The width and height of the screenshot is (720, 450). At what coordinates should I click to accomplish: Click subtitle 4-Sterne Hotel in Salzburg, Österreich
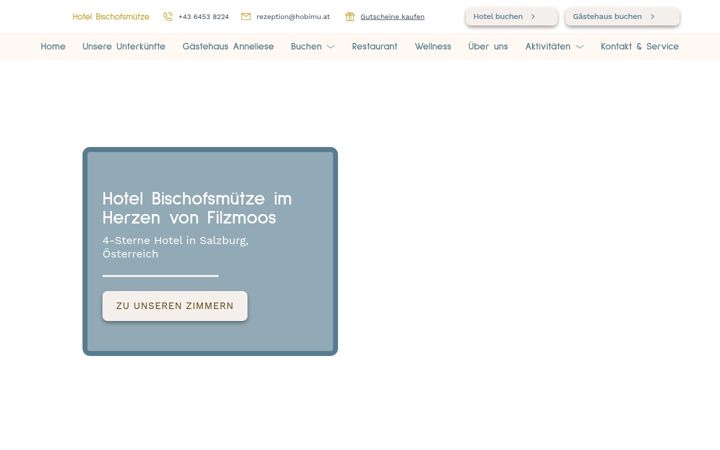point(175,247)
